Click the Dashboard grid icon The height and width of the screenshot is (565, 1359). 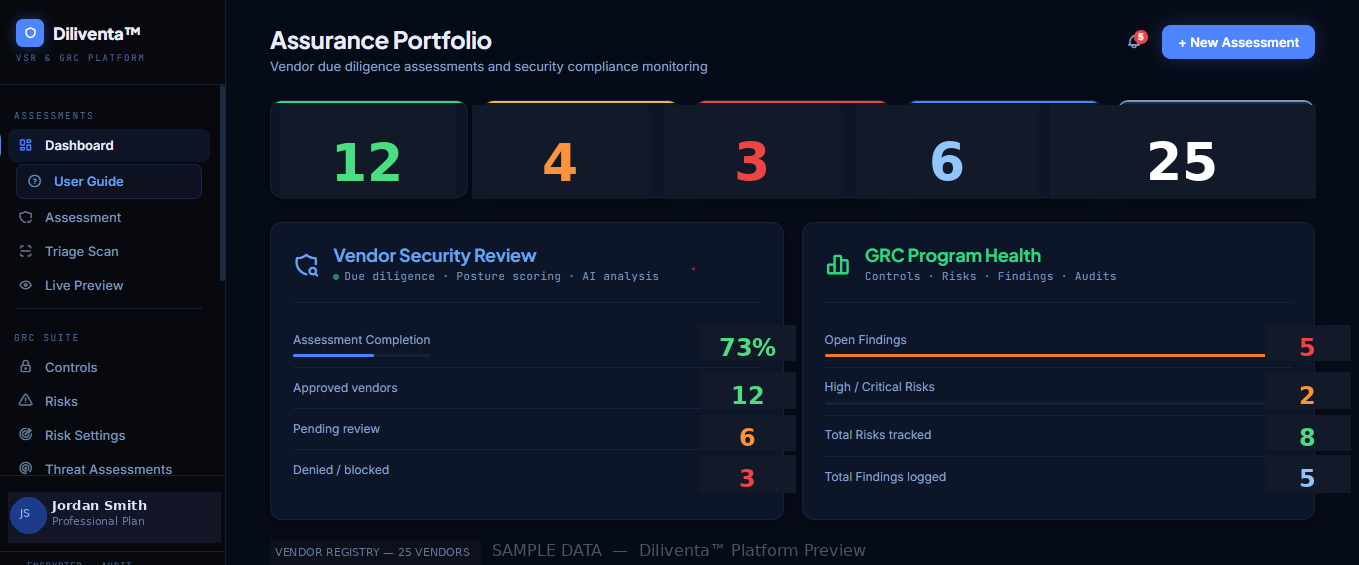(26, 145)
